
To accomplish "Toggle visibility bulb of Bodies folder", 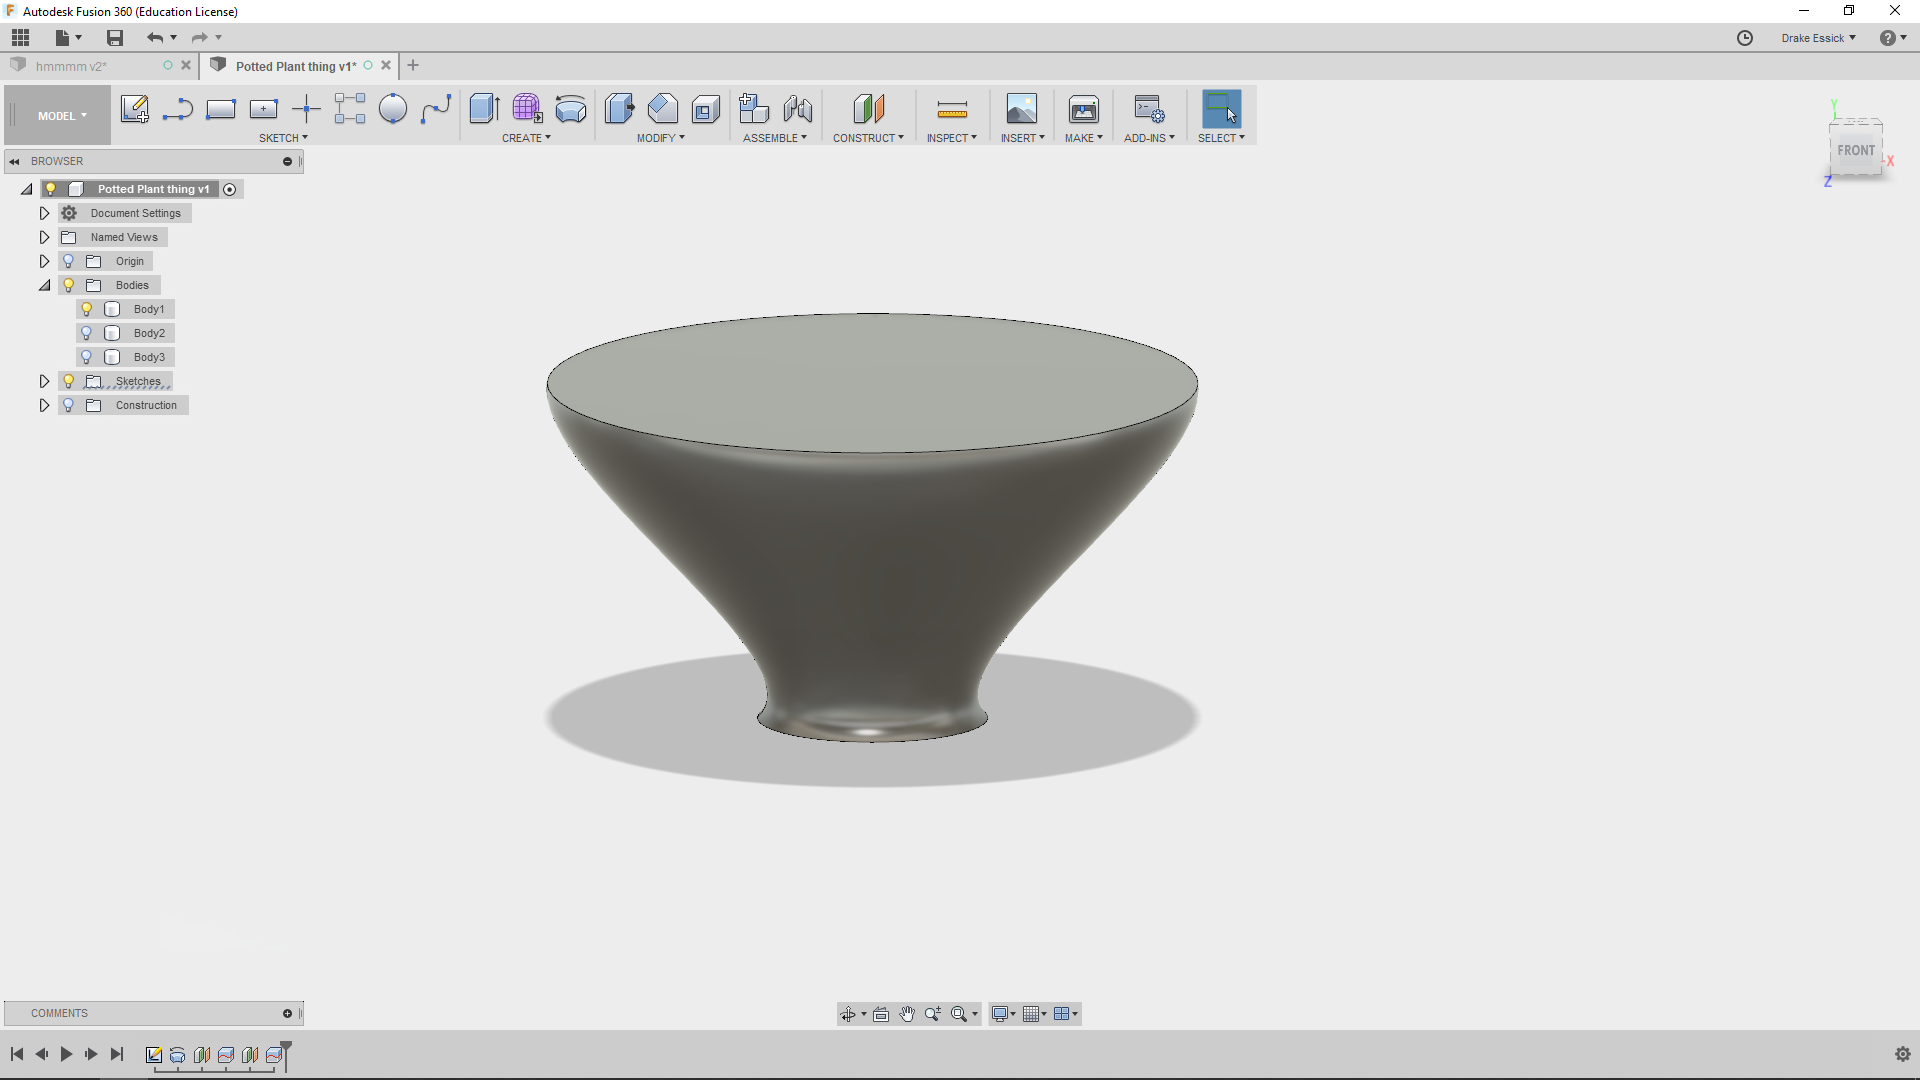I will (x=69, y=285).
